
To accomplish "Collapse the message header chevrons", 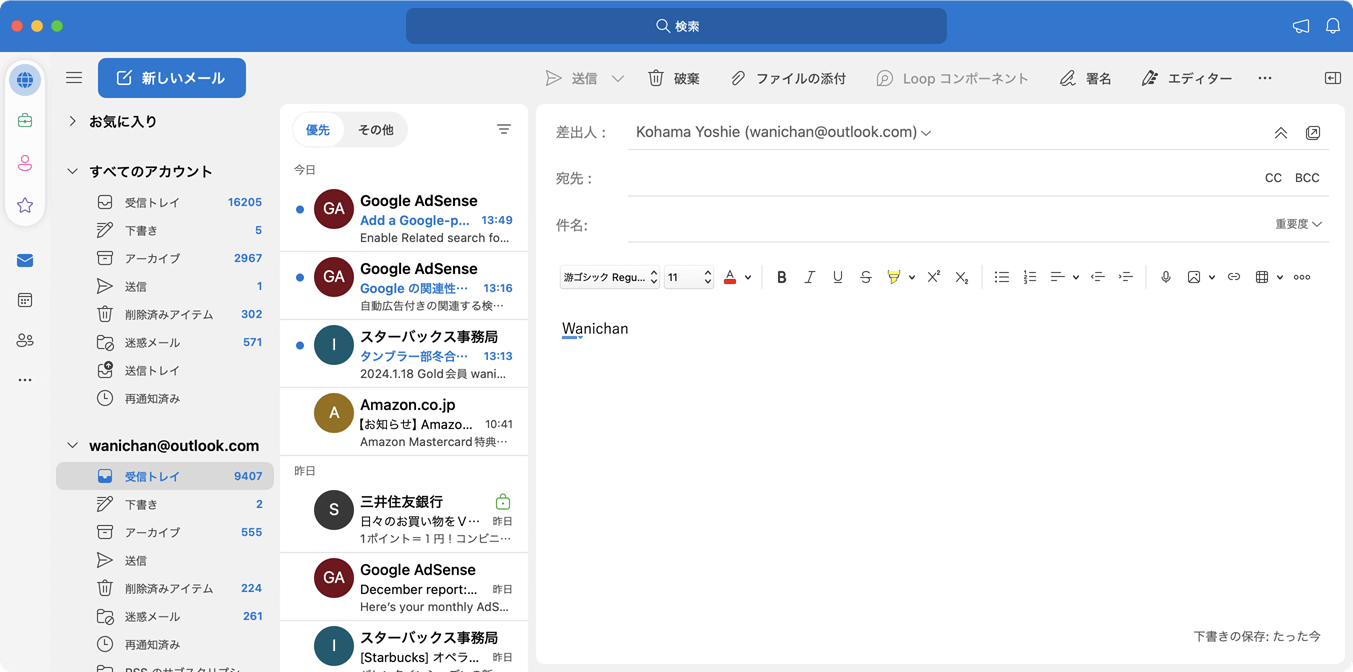I will click(1280, 133).
